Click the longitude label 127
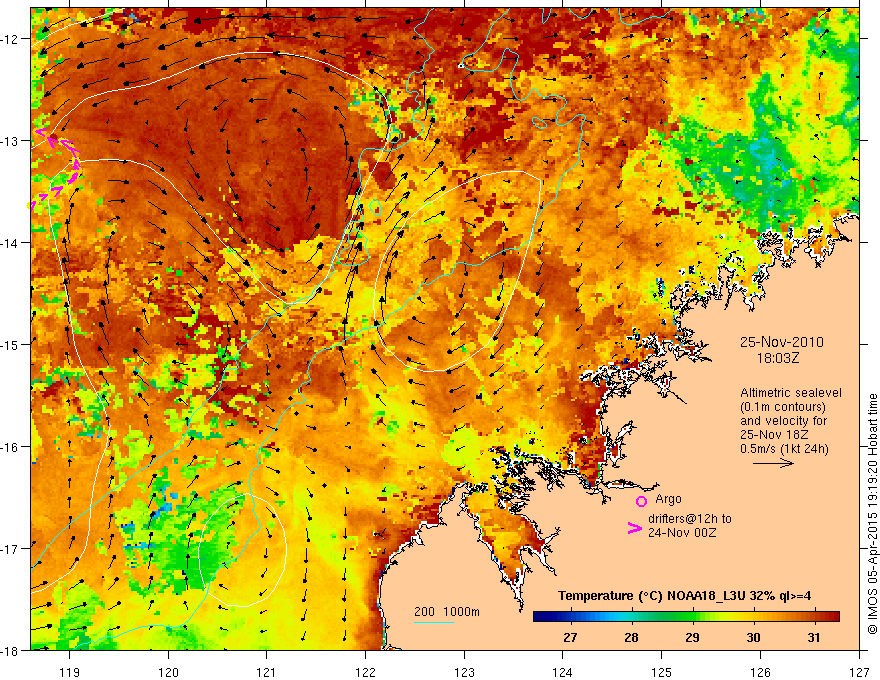 859,672
